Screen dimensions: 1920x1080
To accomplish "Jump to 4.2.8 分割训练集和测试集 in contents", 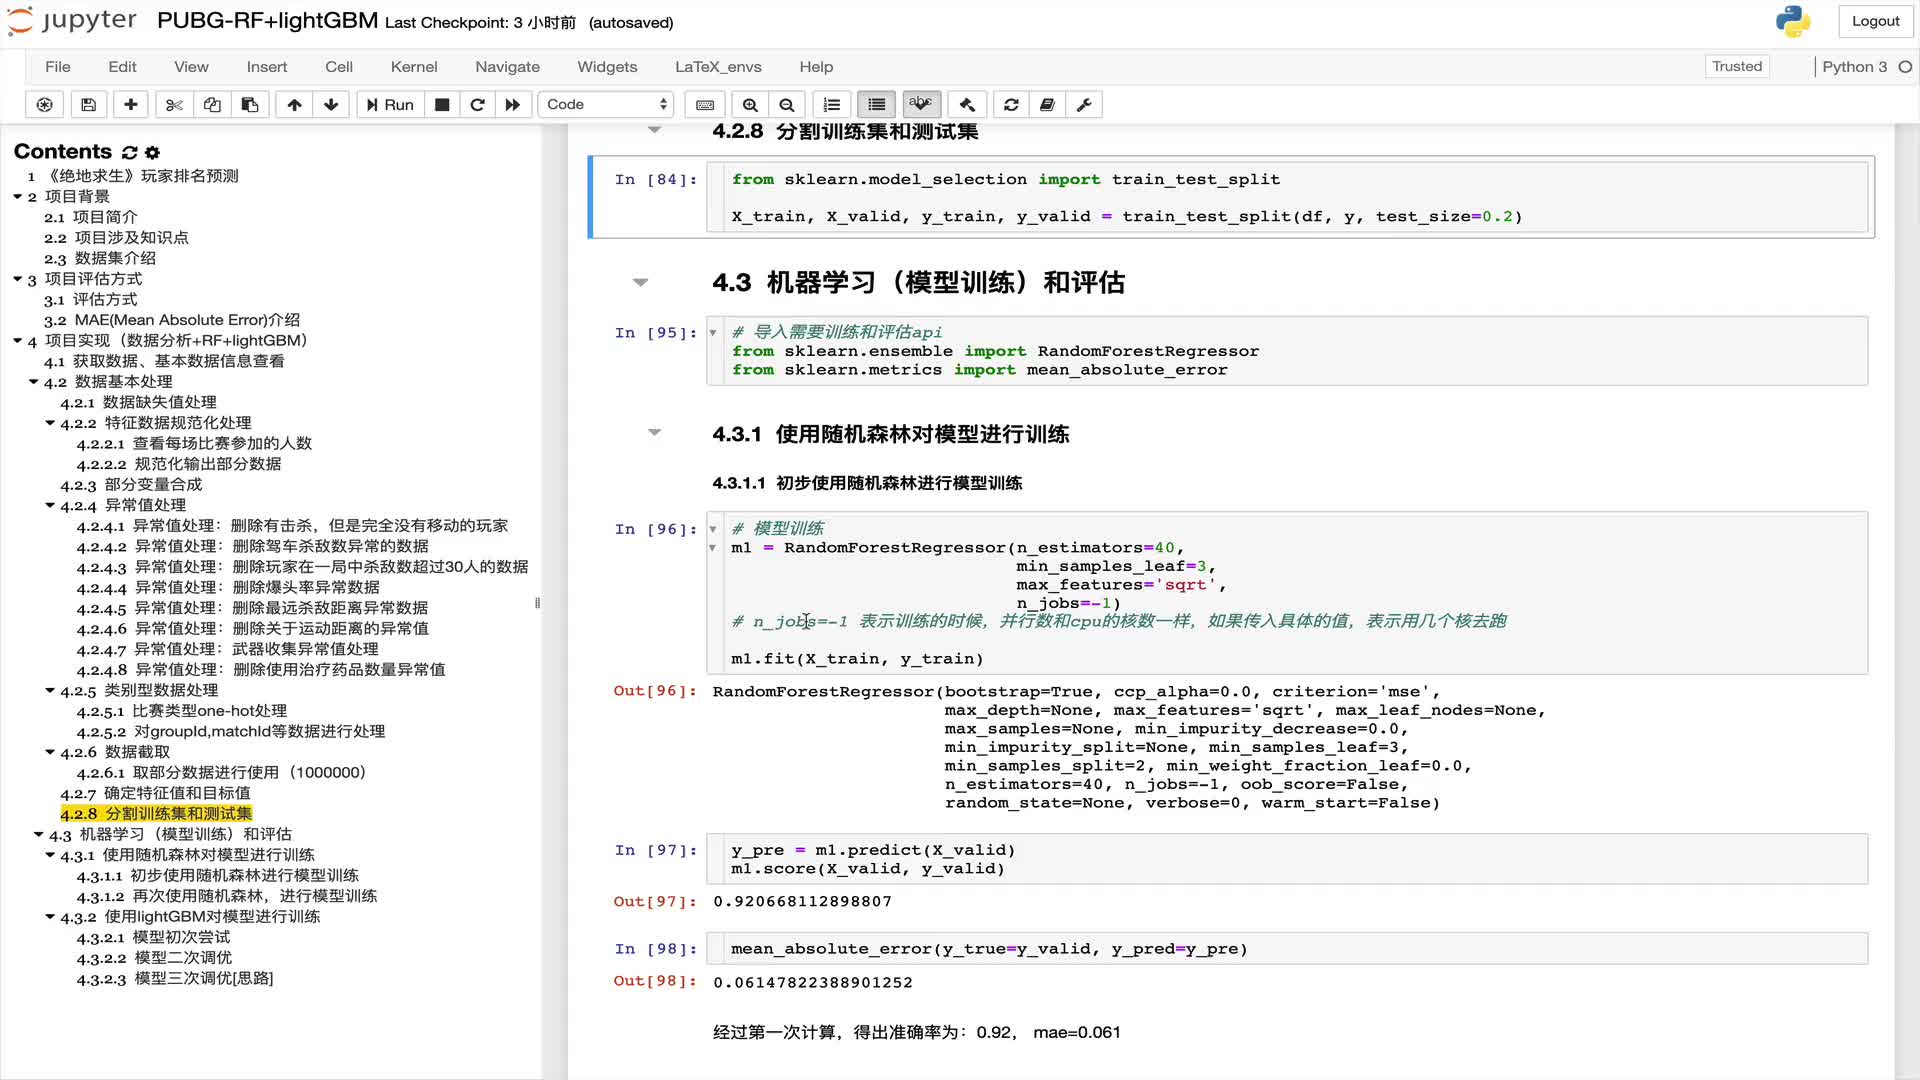I will (x=156, y=814).
